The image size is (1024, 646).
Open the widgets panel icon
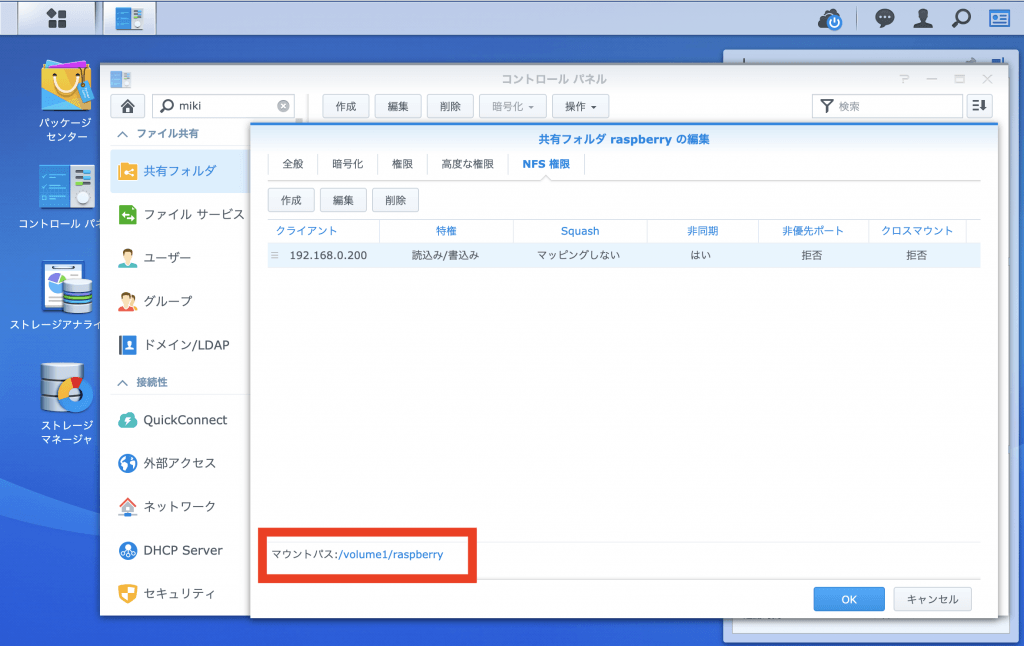(1000, 18)
